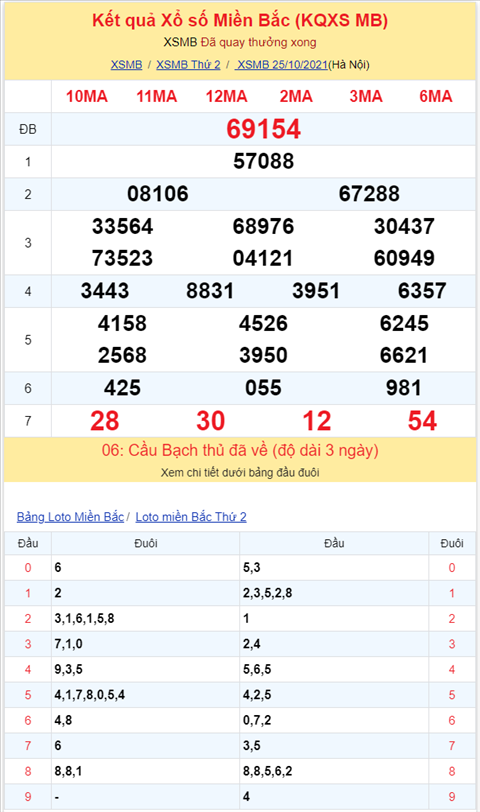Click the 10MA ticket code
480x812 pixels.
click(86, 96)
